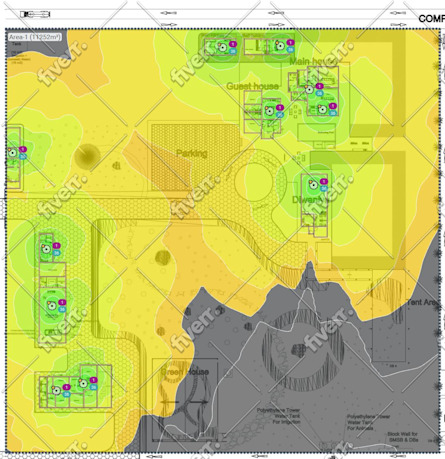Select lower access point in the long left building

click(x=51, y=306)
